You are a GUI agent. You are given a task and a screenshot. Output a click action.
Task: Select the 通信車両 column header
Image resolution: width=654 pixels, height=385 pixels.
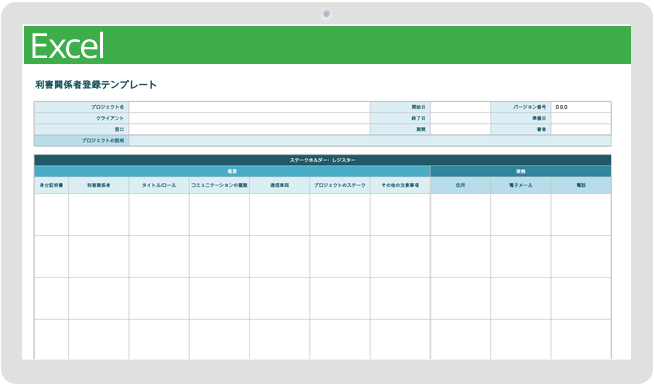point(279,185)
